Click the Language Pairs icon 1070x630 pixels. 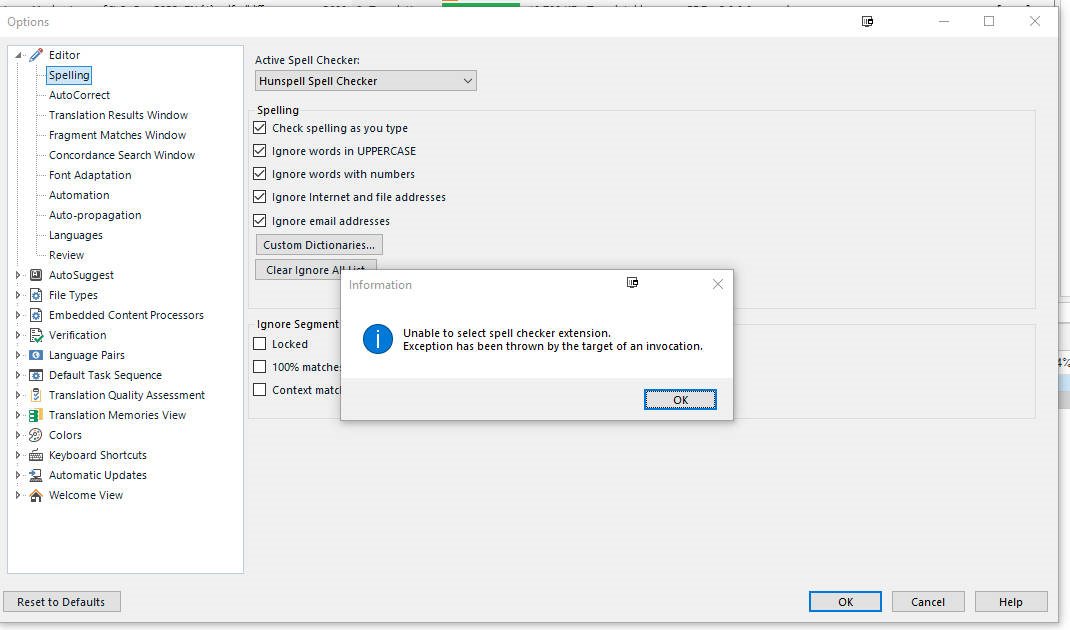[x=36, y=355]
